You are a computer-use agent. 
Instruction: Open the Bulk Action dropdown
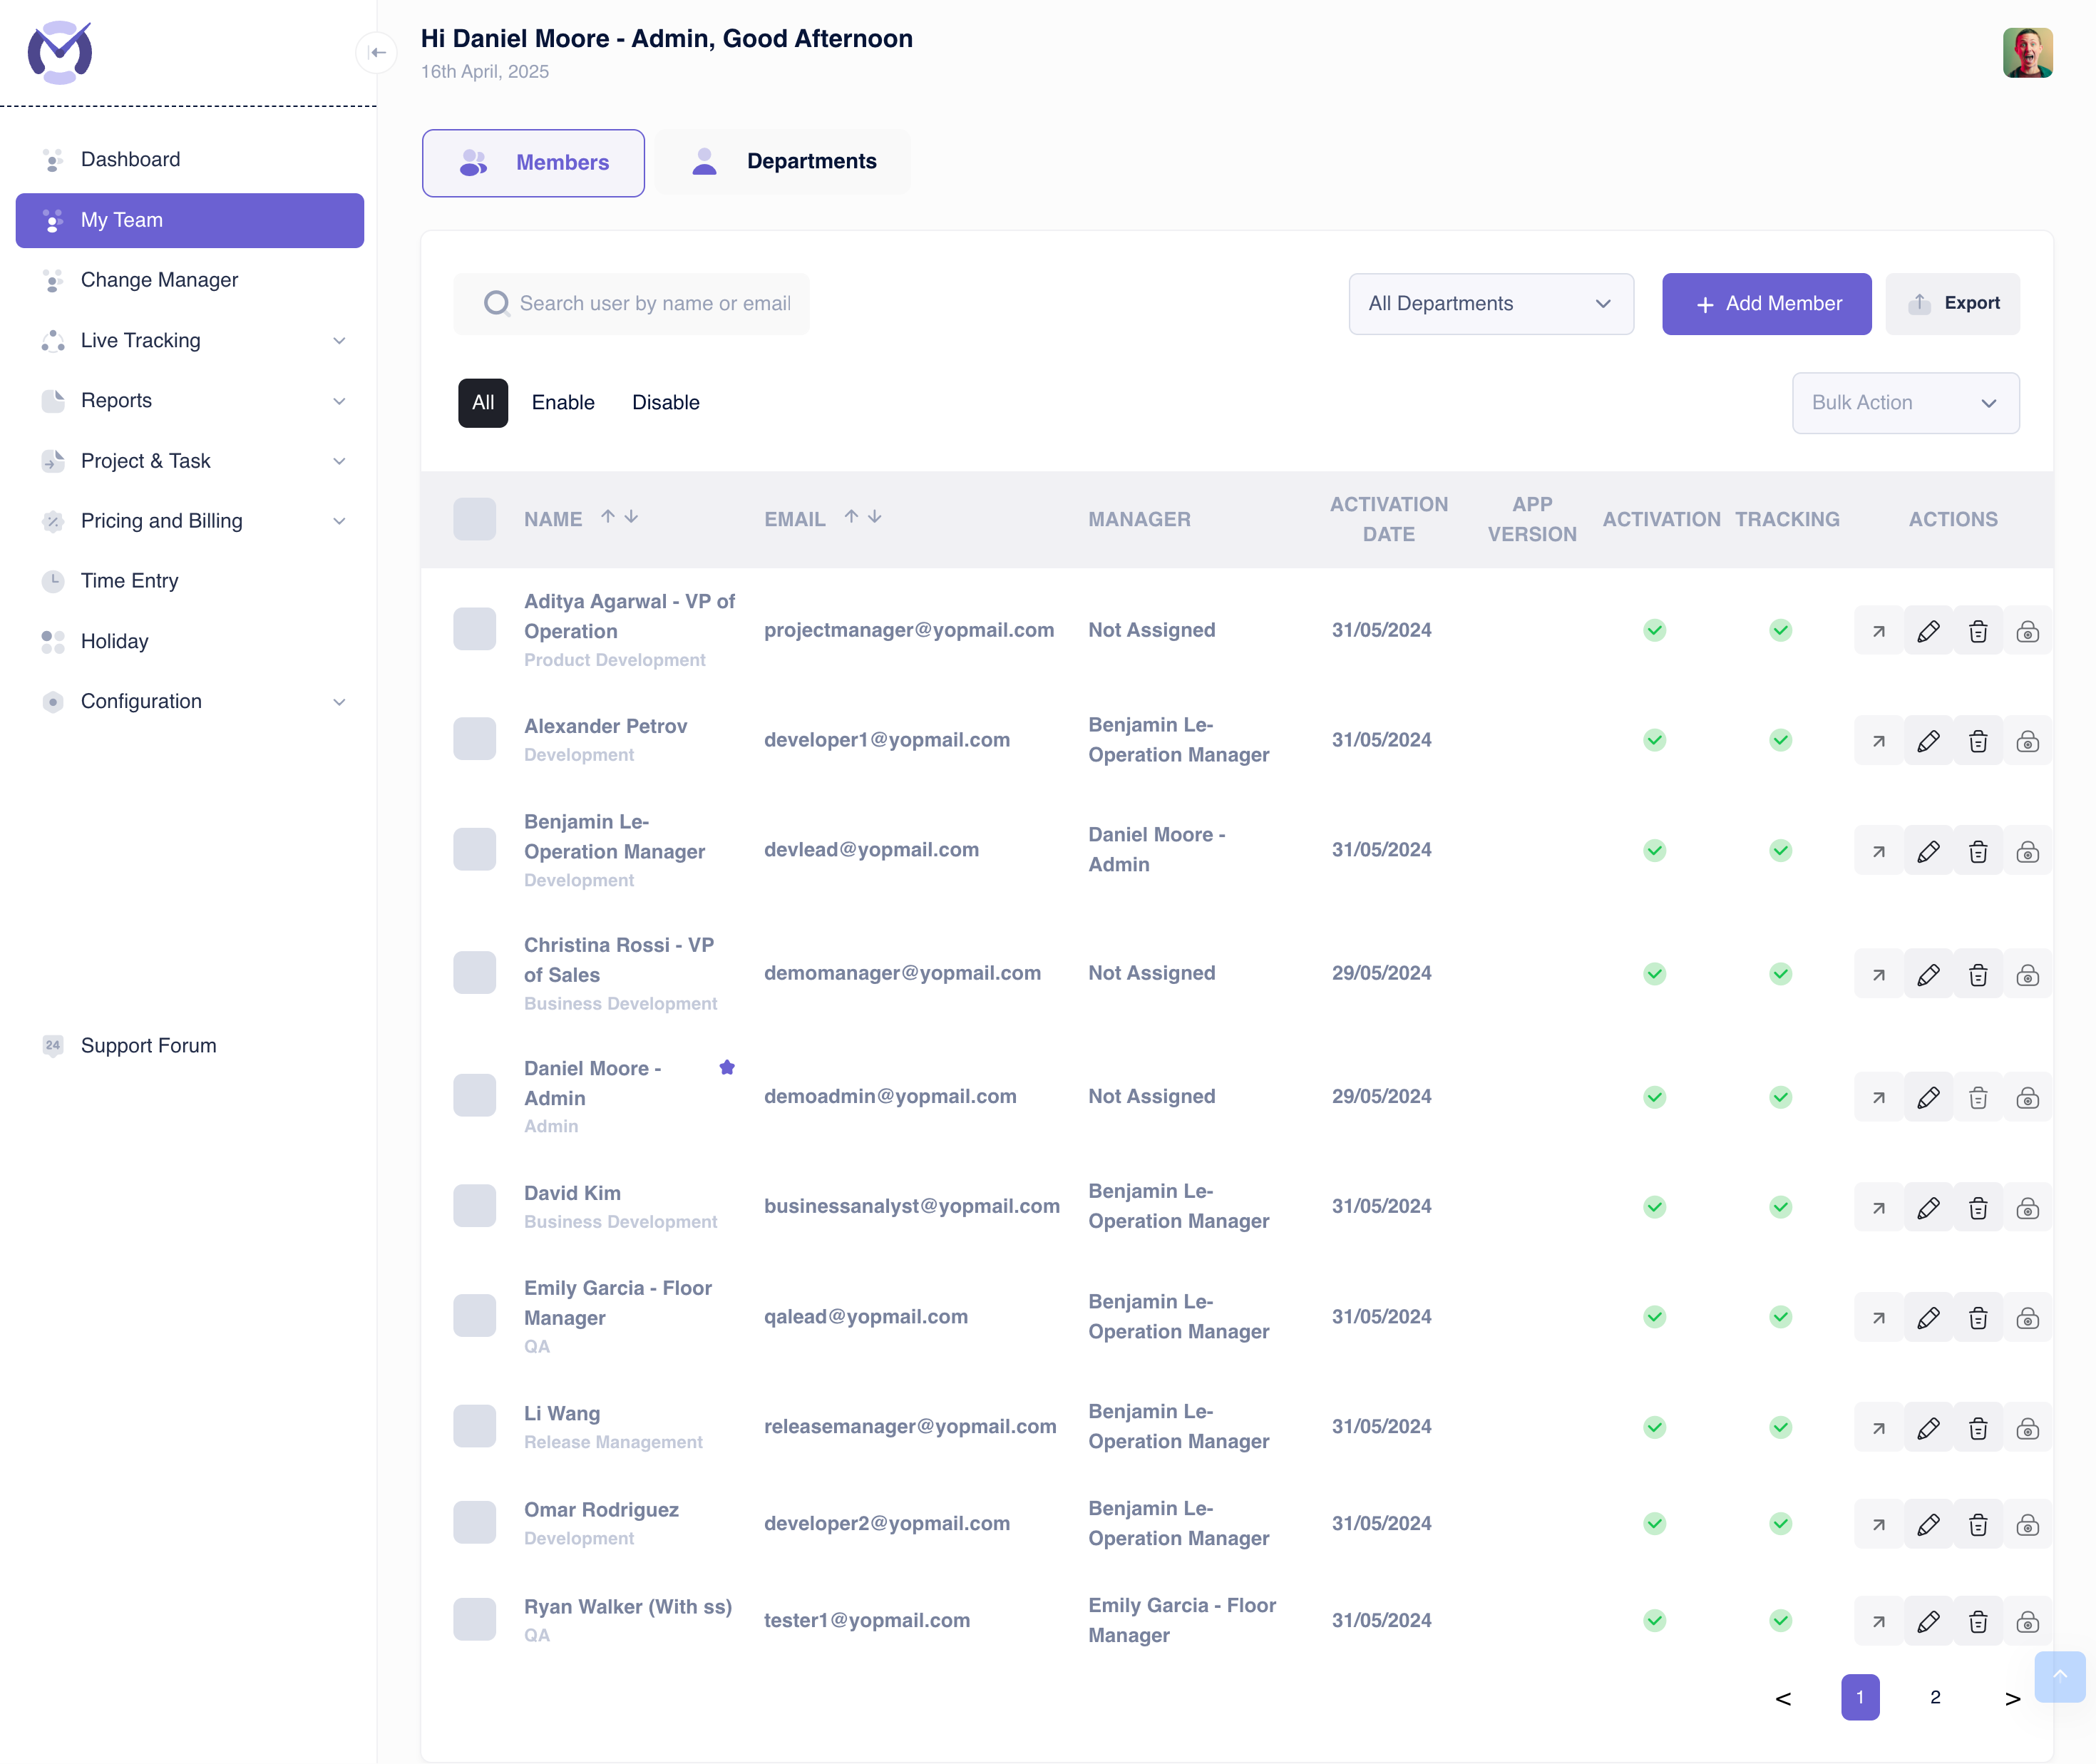1905,403
